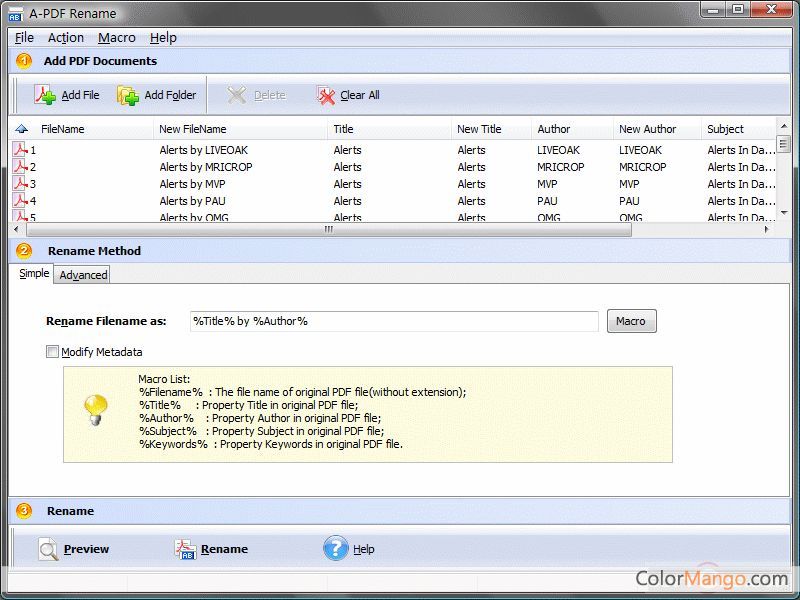Click the Clear All label
Viewport: 800px width, 600px height.
(x=360, y=95)
